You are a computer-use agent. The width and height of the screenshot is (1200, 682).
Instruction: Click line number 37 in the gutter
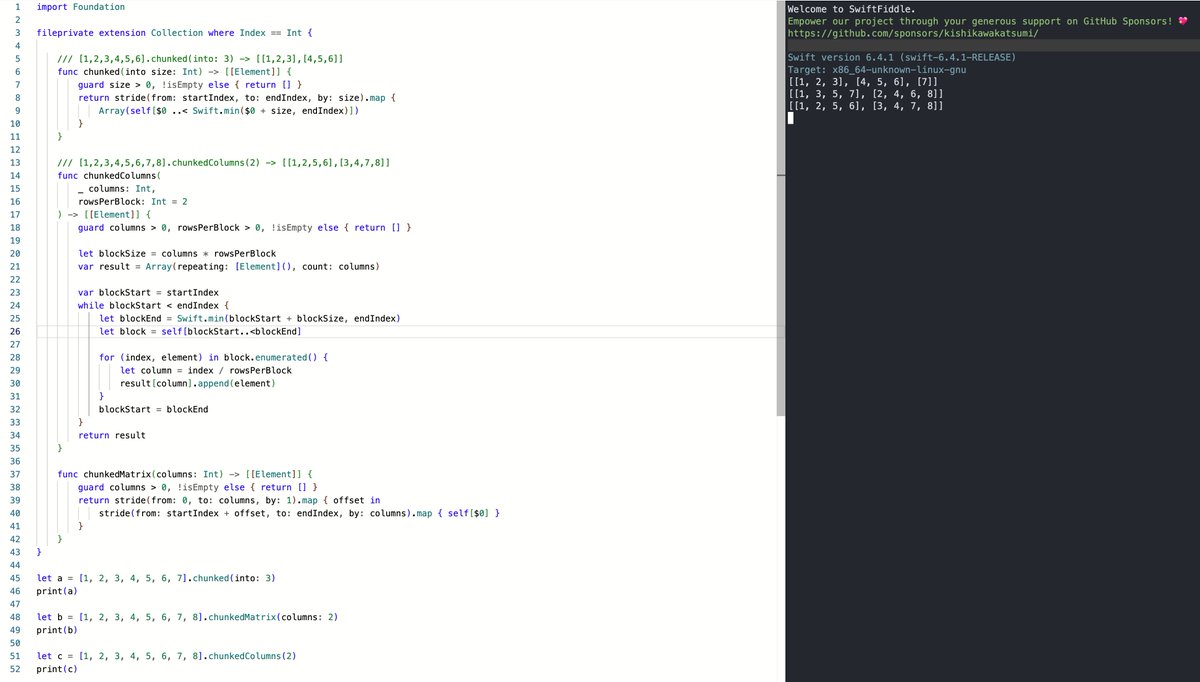click(16, 474)
